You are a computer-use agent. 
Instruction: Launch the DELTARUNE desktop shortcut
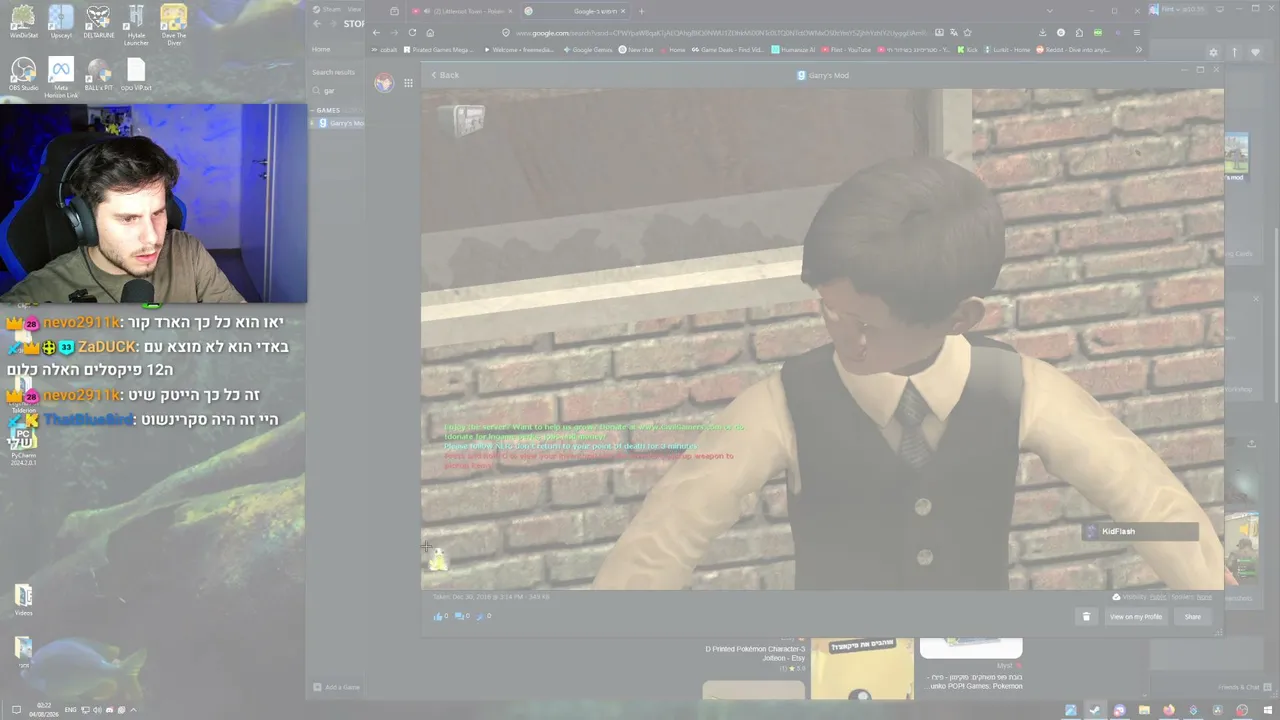[x=98, y=21]
